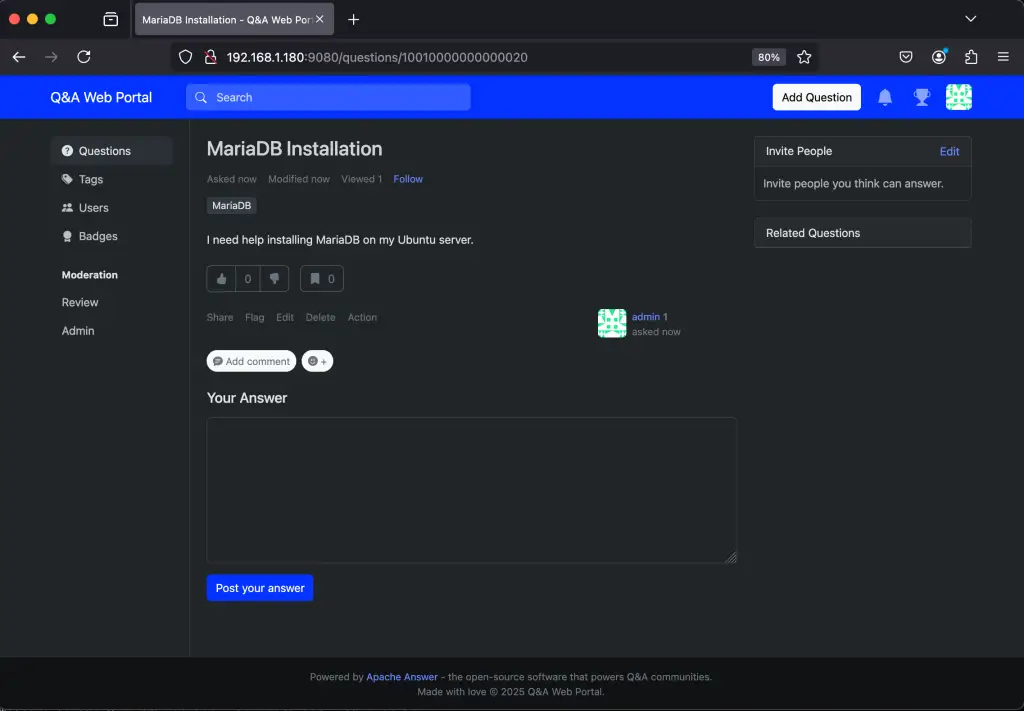Click inside the answer text box
1024x711 pixels.
[470, 490]
